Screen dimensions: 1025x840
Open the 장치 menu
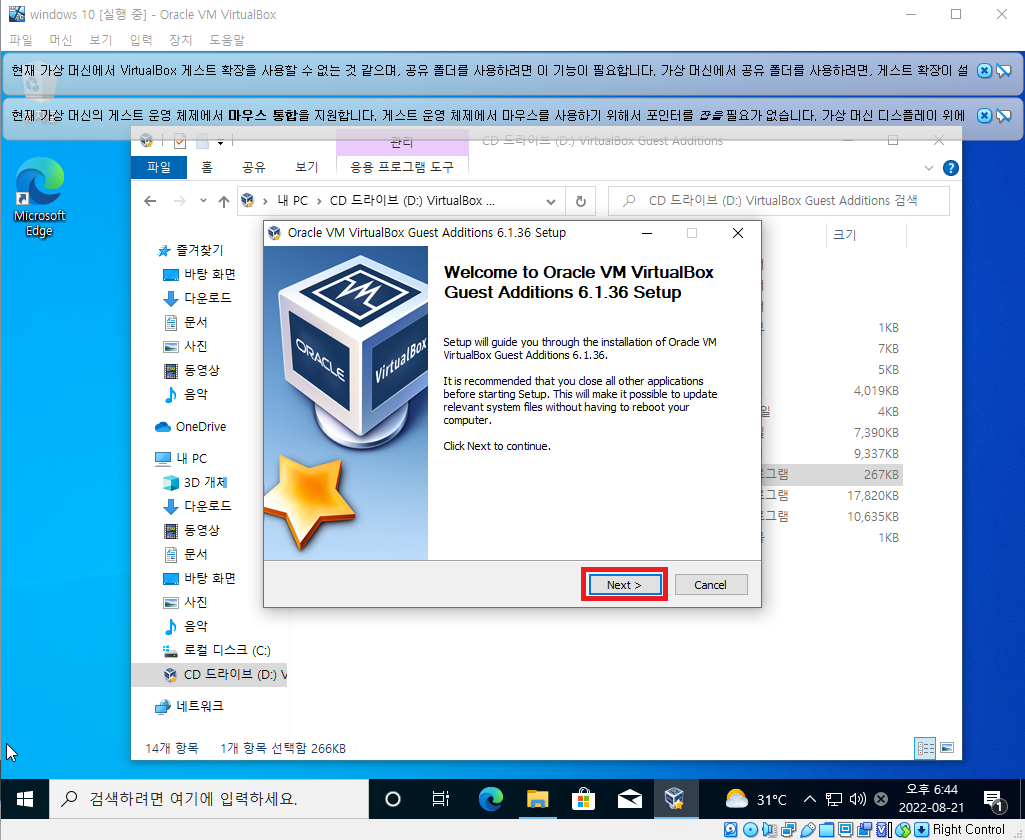point(180,40)
